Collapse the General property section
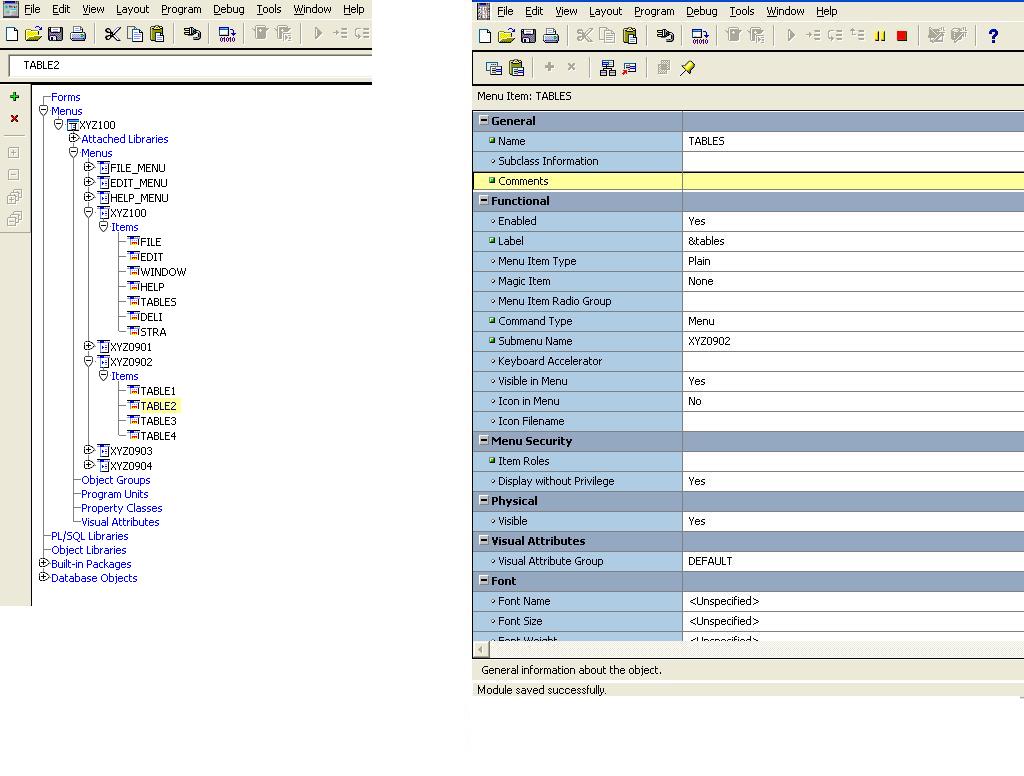Viewport: 1024px width, 776px height. [483, 120]
